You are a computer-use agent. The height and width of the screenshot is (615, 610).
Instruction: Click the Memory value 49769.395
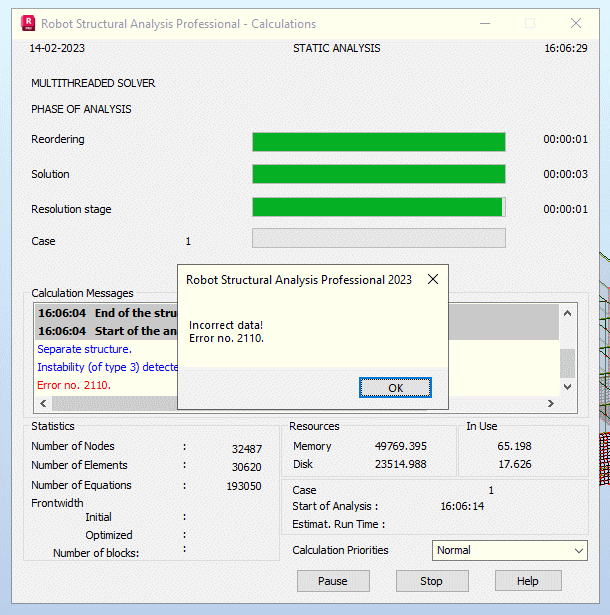coord(401,446)
